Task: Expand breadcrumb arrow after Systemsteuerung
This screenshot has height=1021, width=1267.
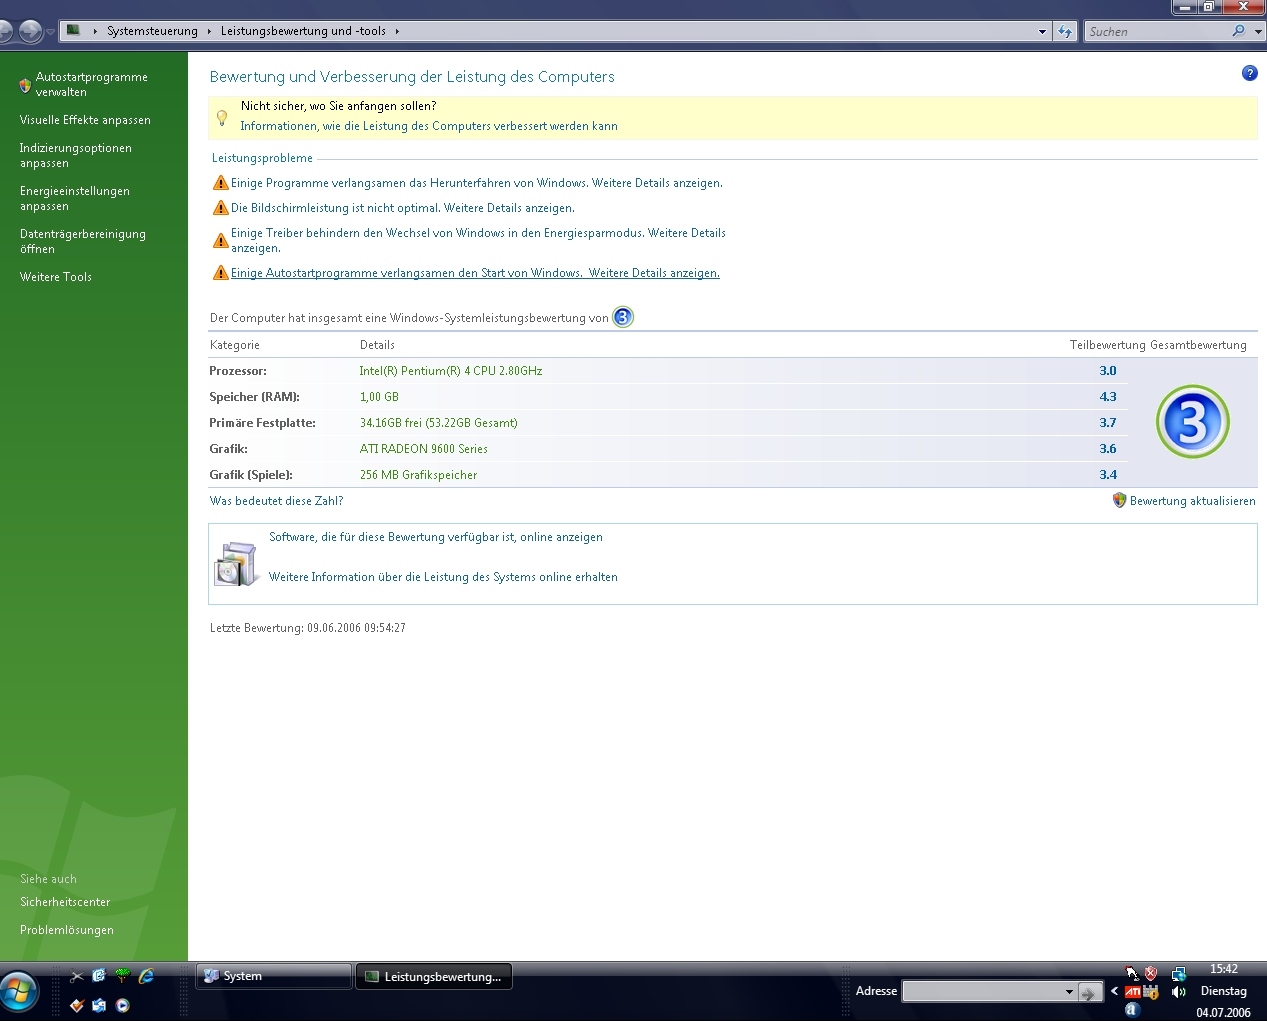Action: [x=209, y=31]
